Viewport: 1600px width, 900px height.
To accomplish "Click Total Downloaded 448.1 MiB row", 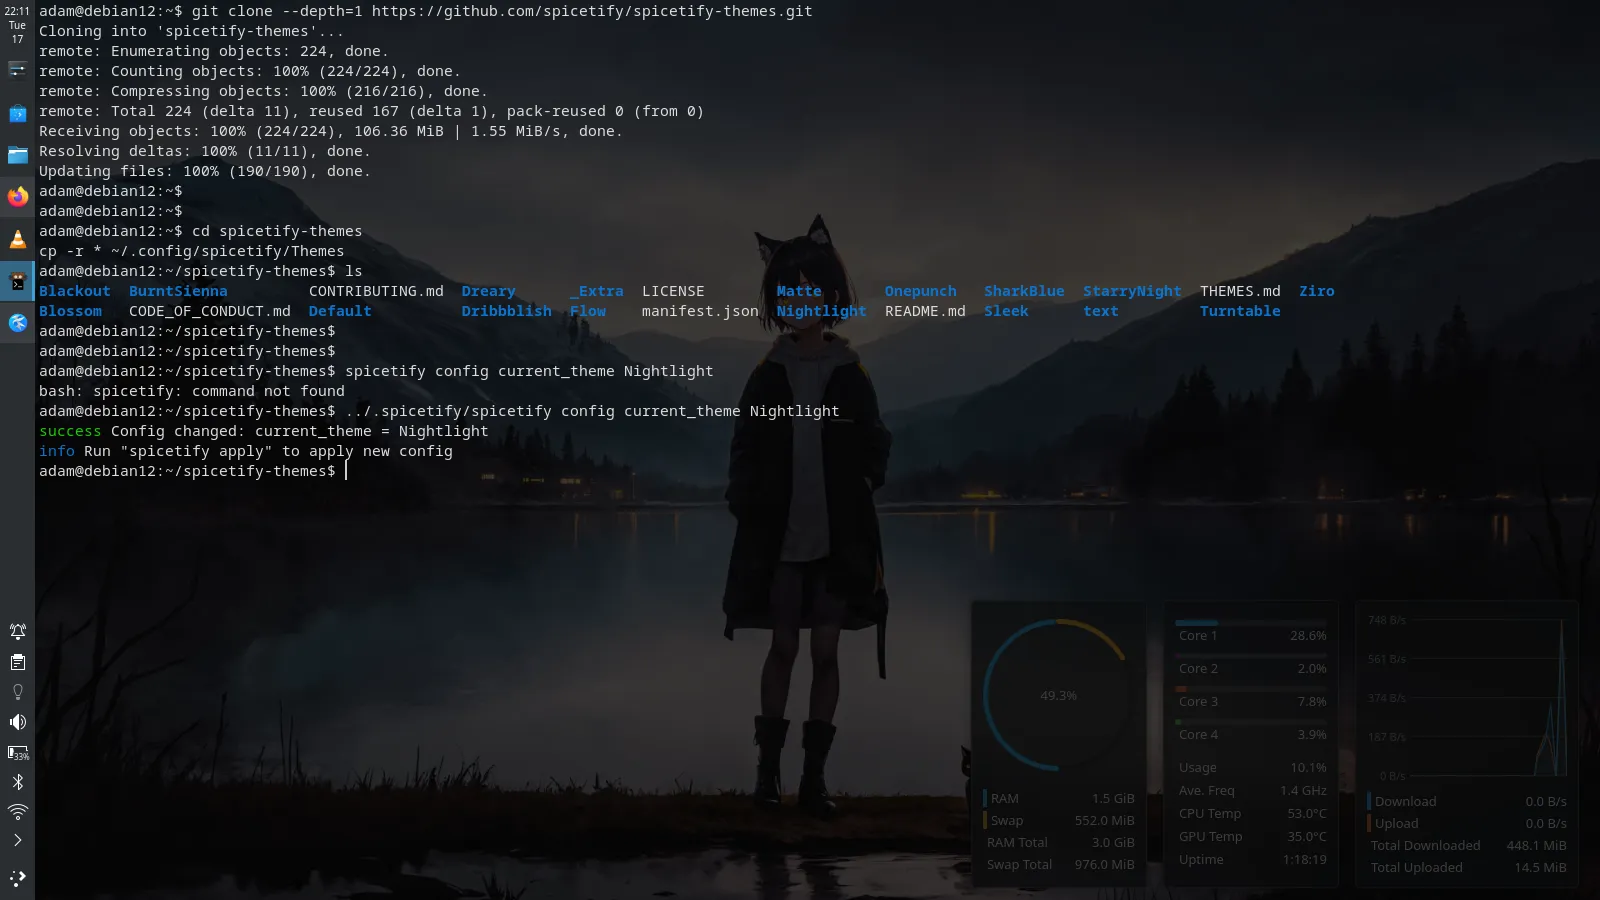I will (1467, 845).
